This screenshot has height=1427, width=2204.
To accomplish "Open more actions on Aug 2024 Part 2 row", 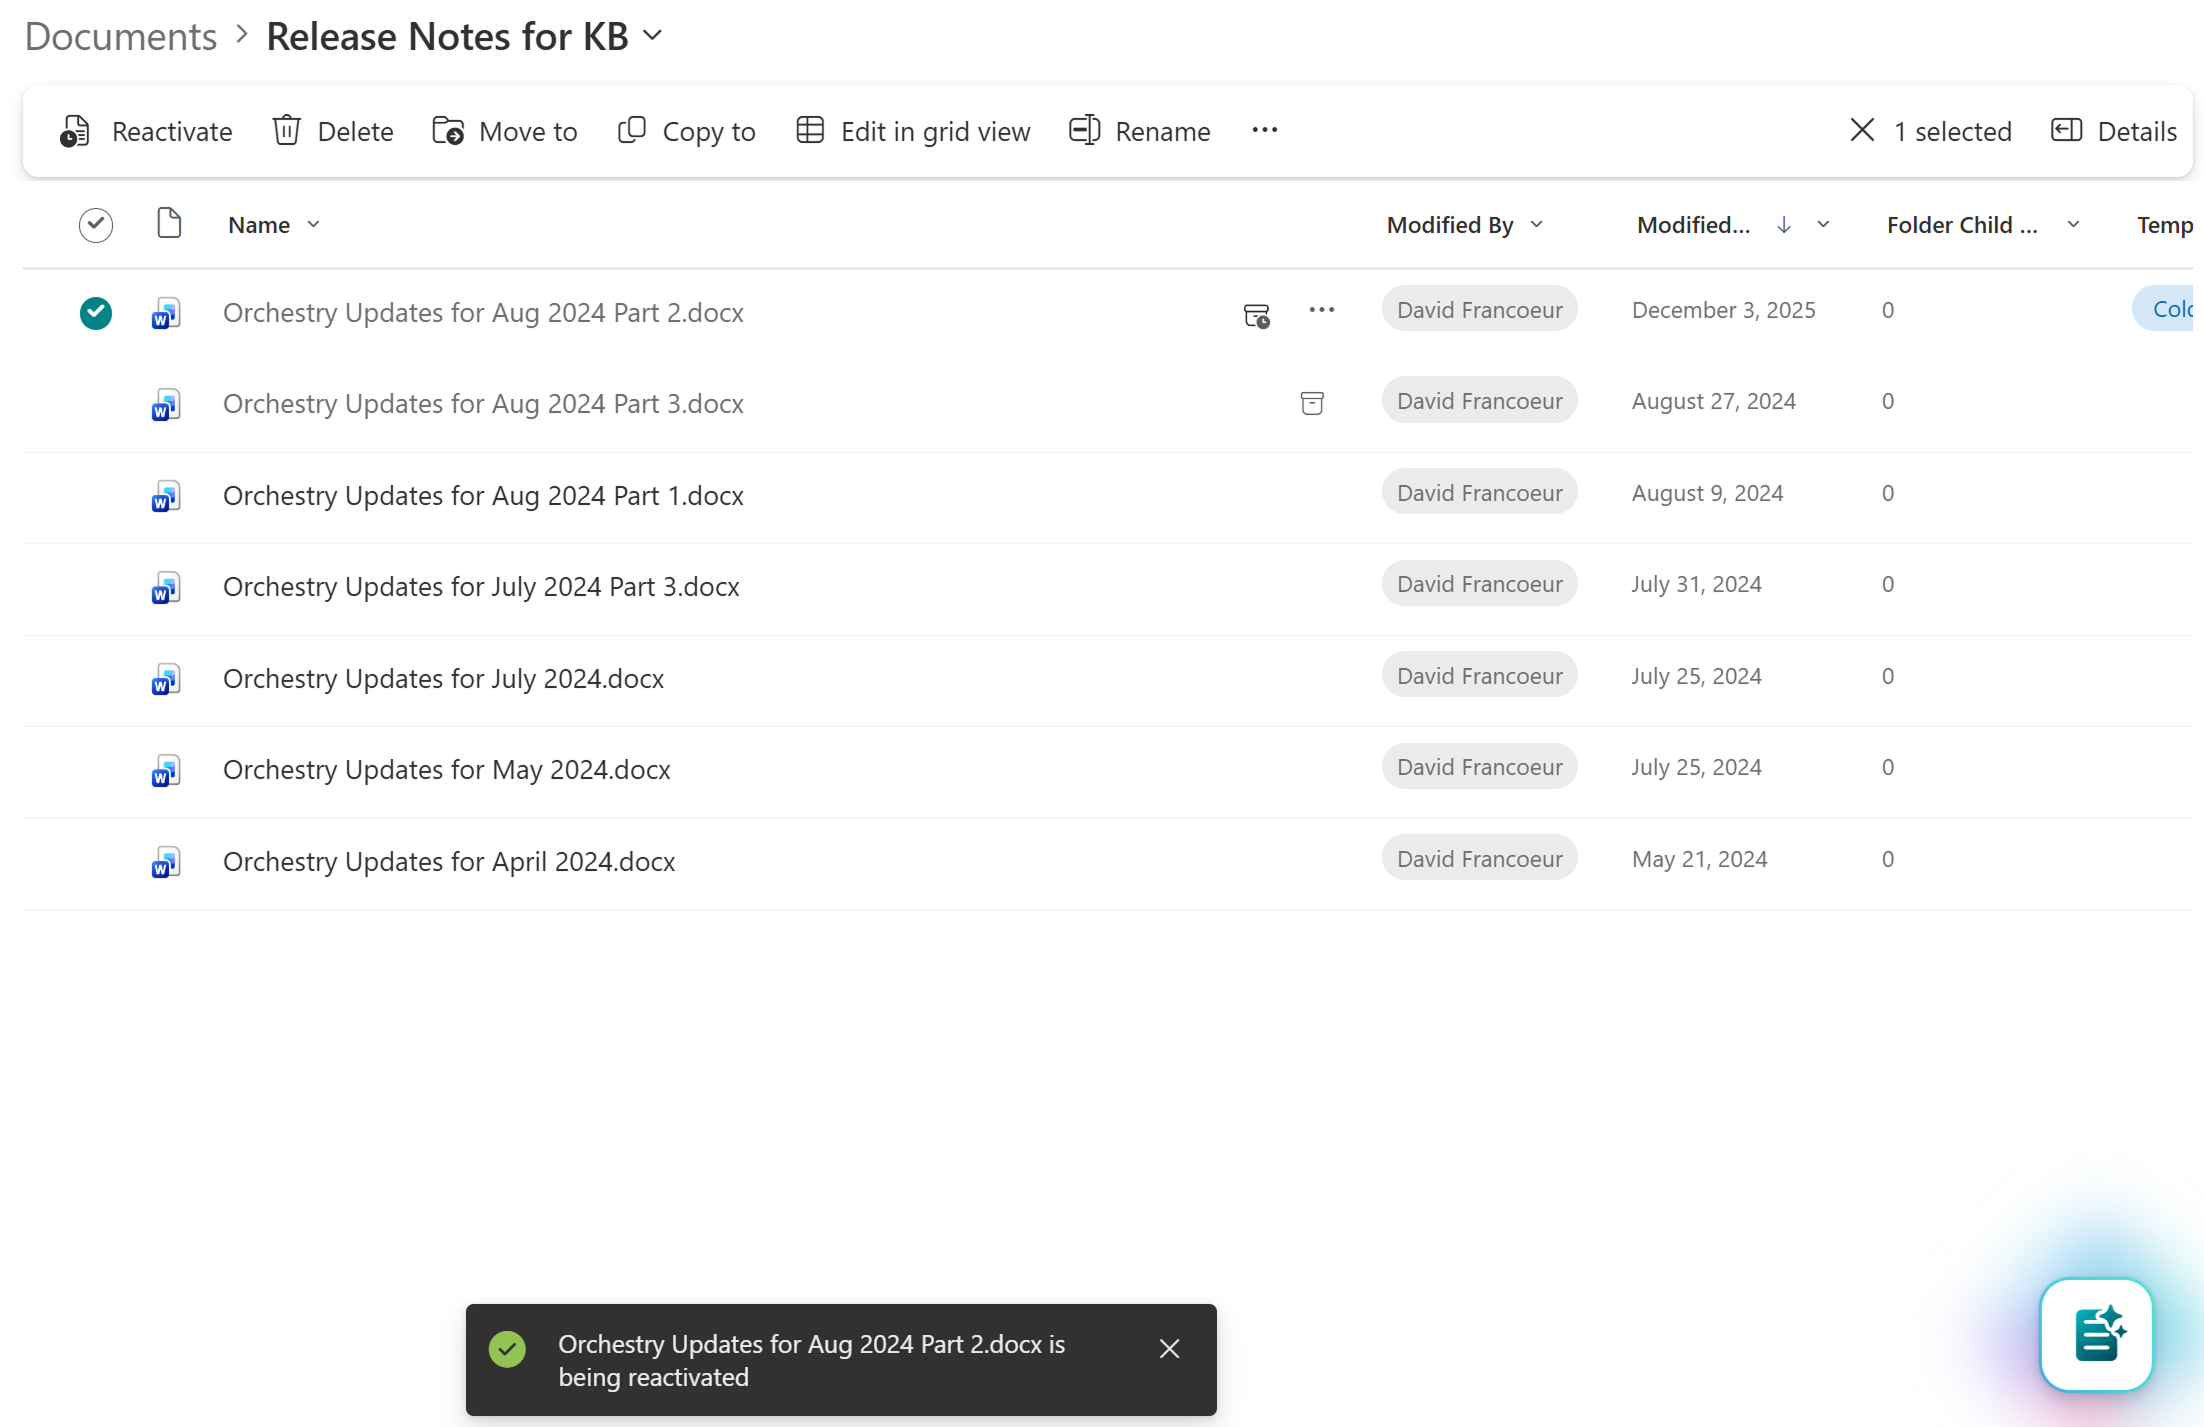I will [x=1321, y=310].
